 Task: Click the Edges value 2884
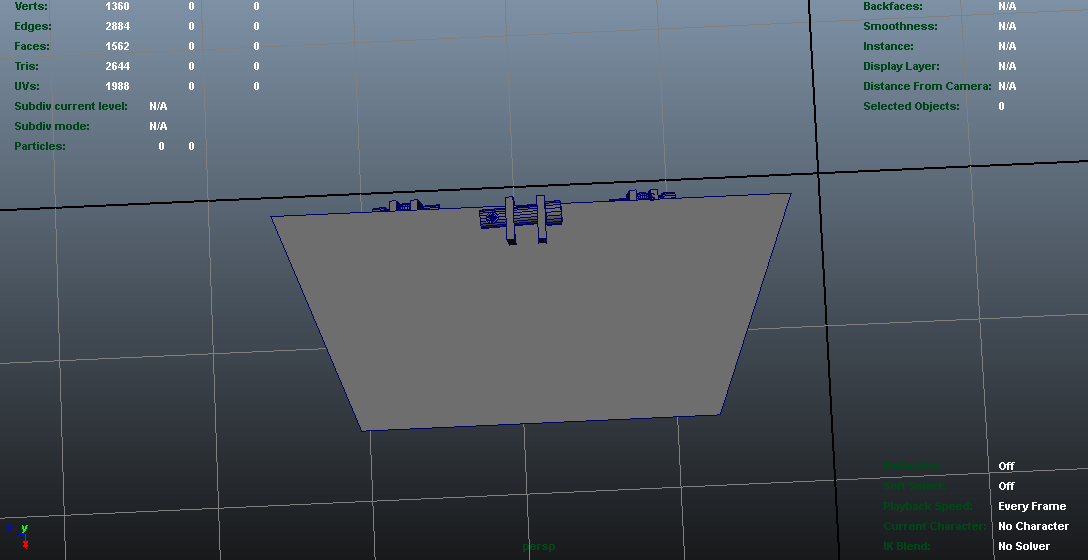point(117,26)
